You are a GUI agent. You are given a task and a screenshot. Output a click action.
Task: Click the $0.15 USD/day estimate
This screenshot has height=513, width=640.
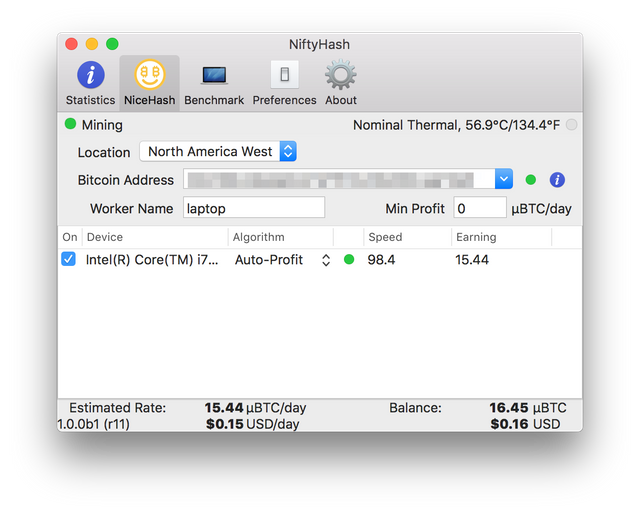click(252, 424)
